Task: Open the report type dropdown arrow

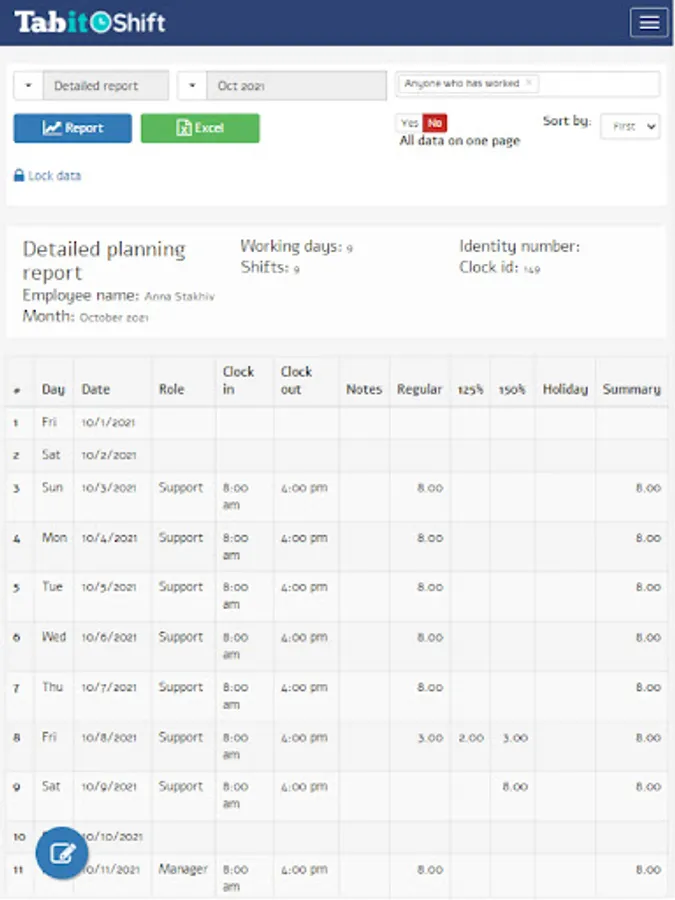Action: pos(28,86)
